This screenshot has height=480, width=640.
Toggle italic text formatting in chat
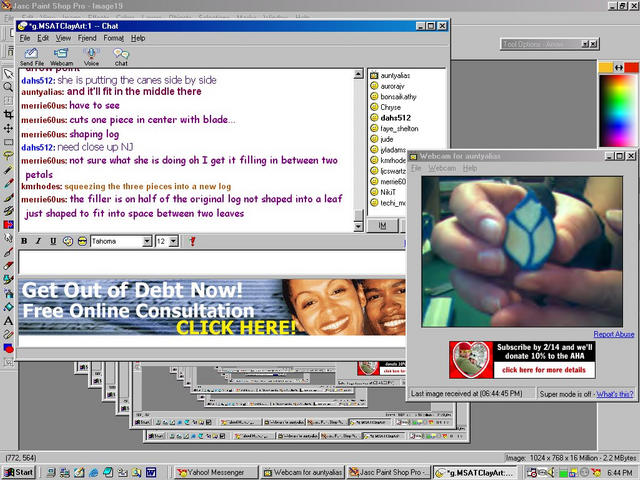(x=38, y=241)
